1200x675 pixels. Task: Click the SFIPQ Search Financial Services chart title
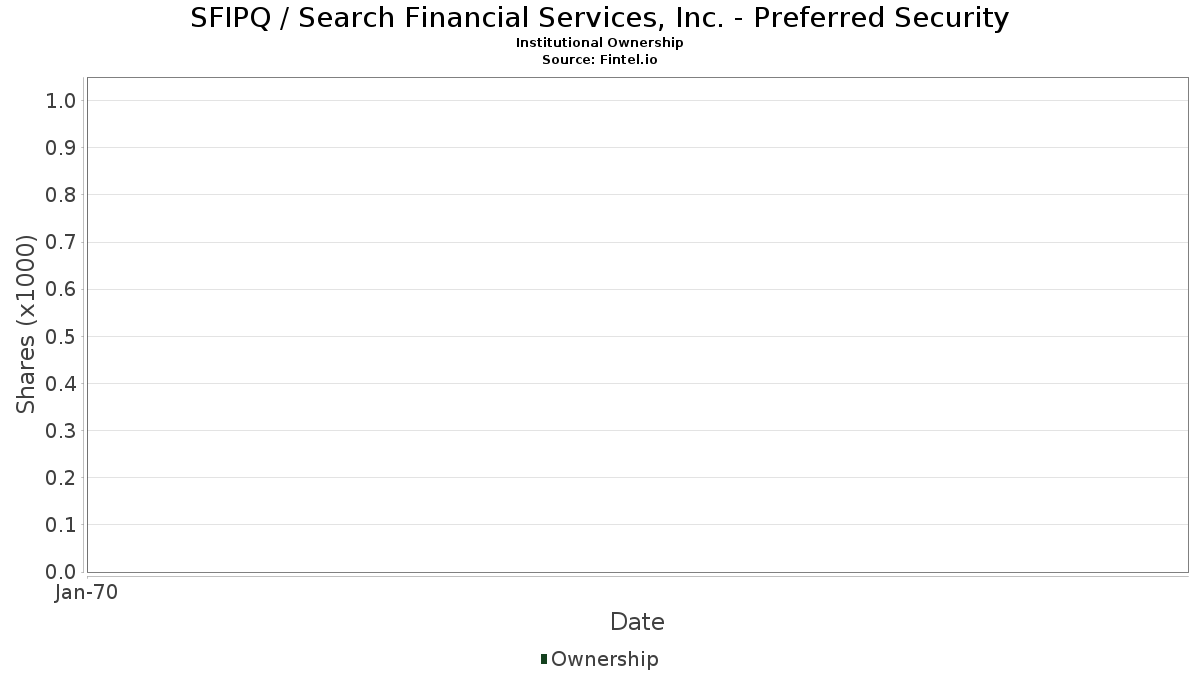[x=599, y=18]
